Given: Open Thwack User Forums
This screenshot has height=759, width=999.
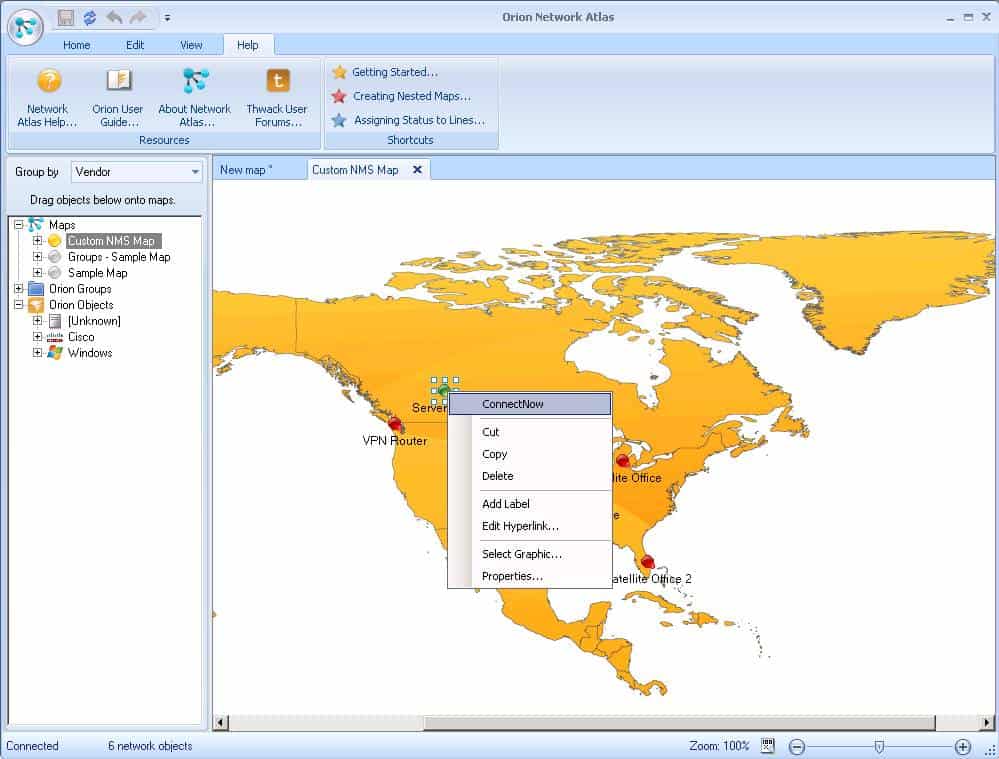Looking at the screenshot, I should [277, 98].
